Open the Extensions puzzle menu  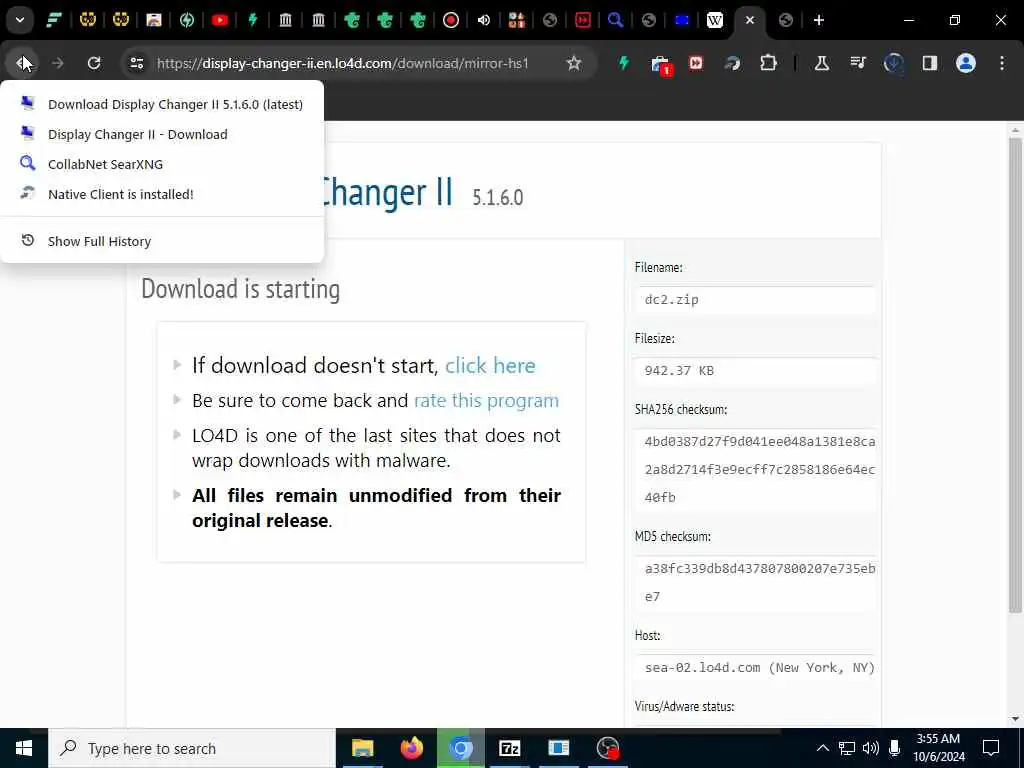click(768, 63)
